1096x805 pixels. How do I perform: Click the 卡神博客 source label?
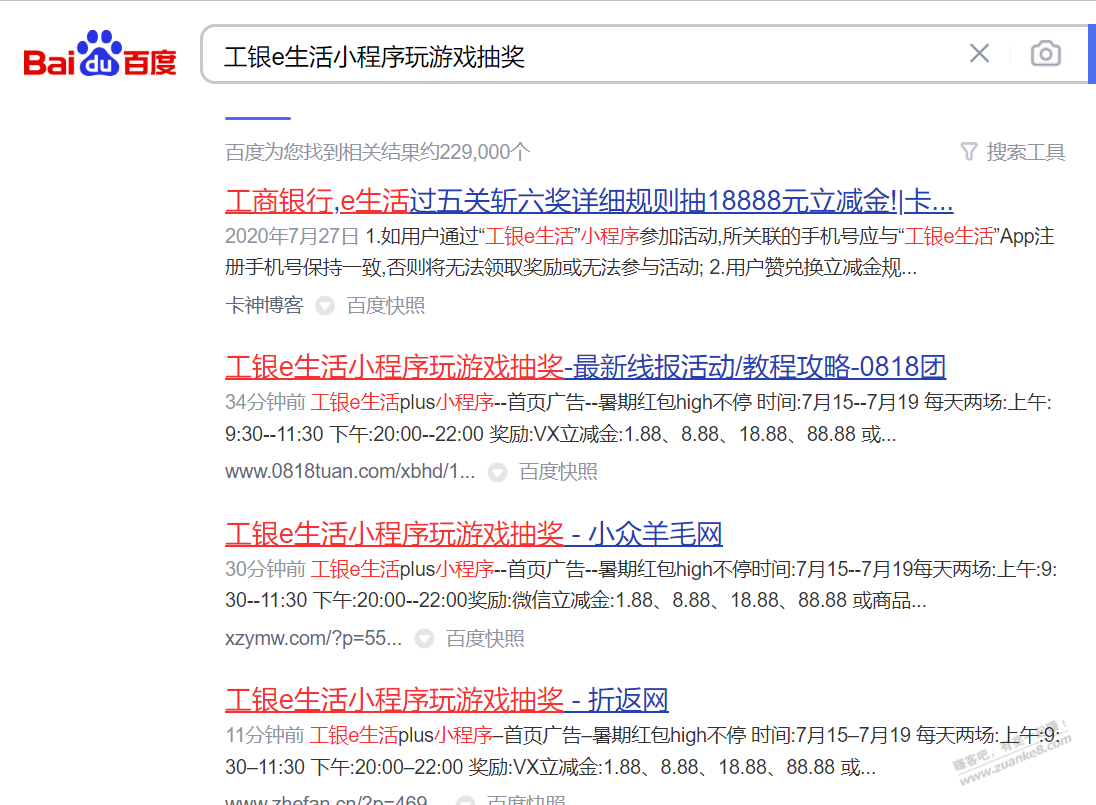pyautogui.click(x=264, y=305)
